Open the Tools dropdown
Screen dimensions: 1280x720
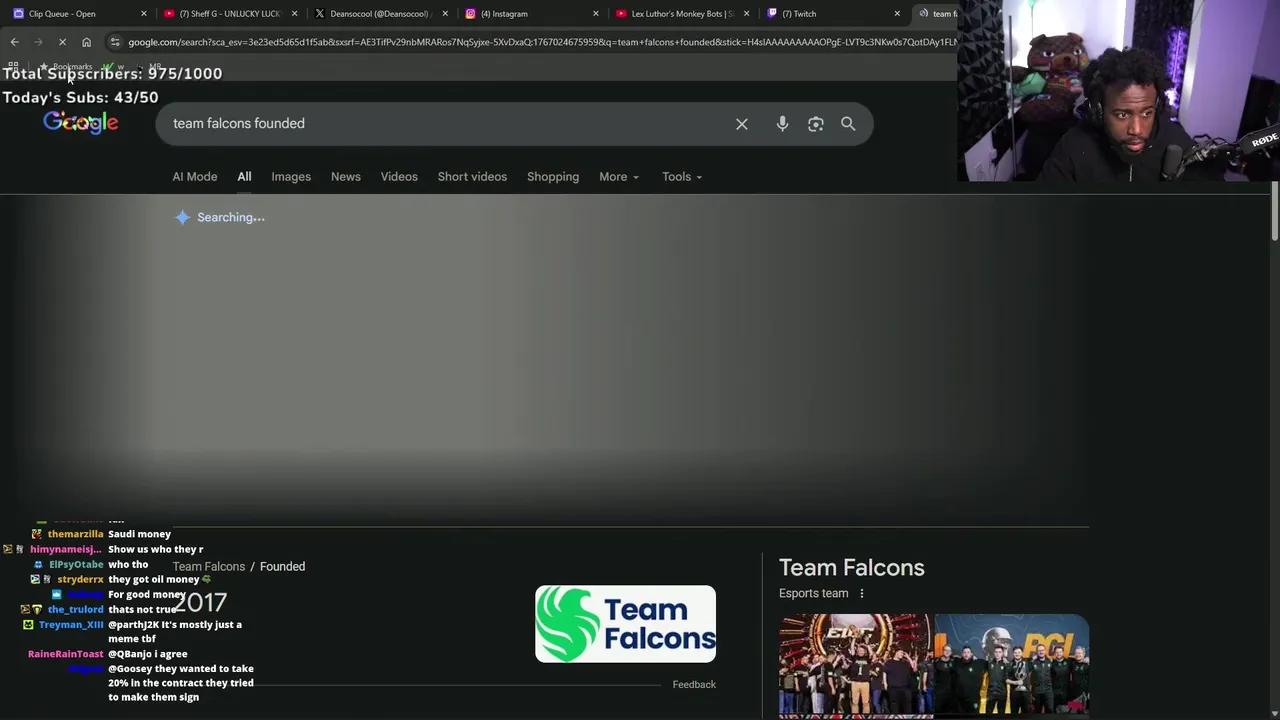[x=682, y=177]
